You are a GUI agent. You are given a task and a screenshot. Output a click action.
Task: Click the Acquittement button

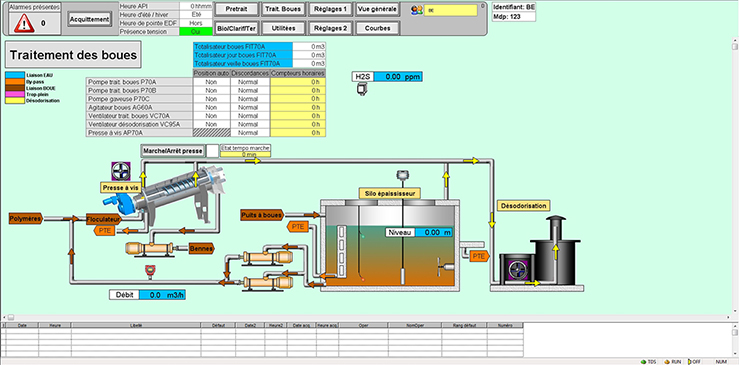pyautogui.click(x=90, y=19)
